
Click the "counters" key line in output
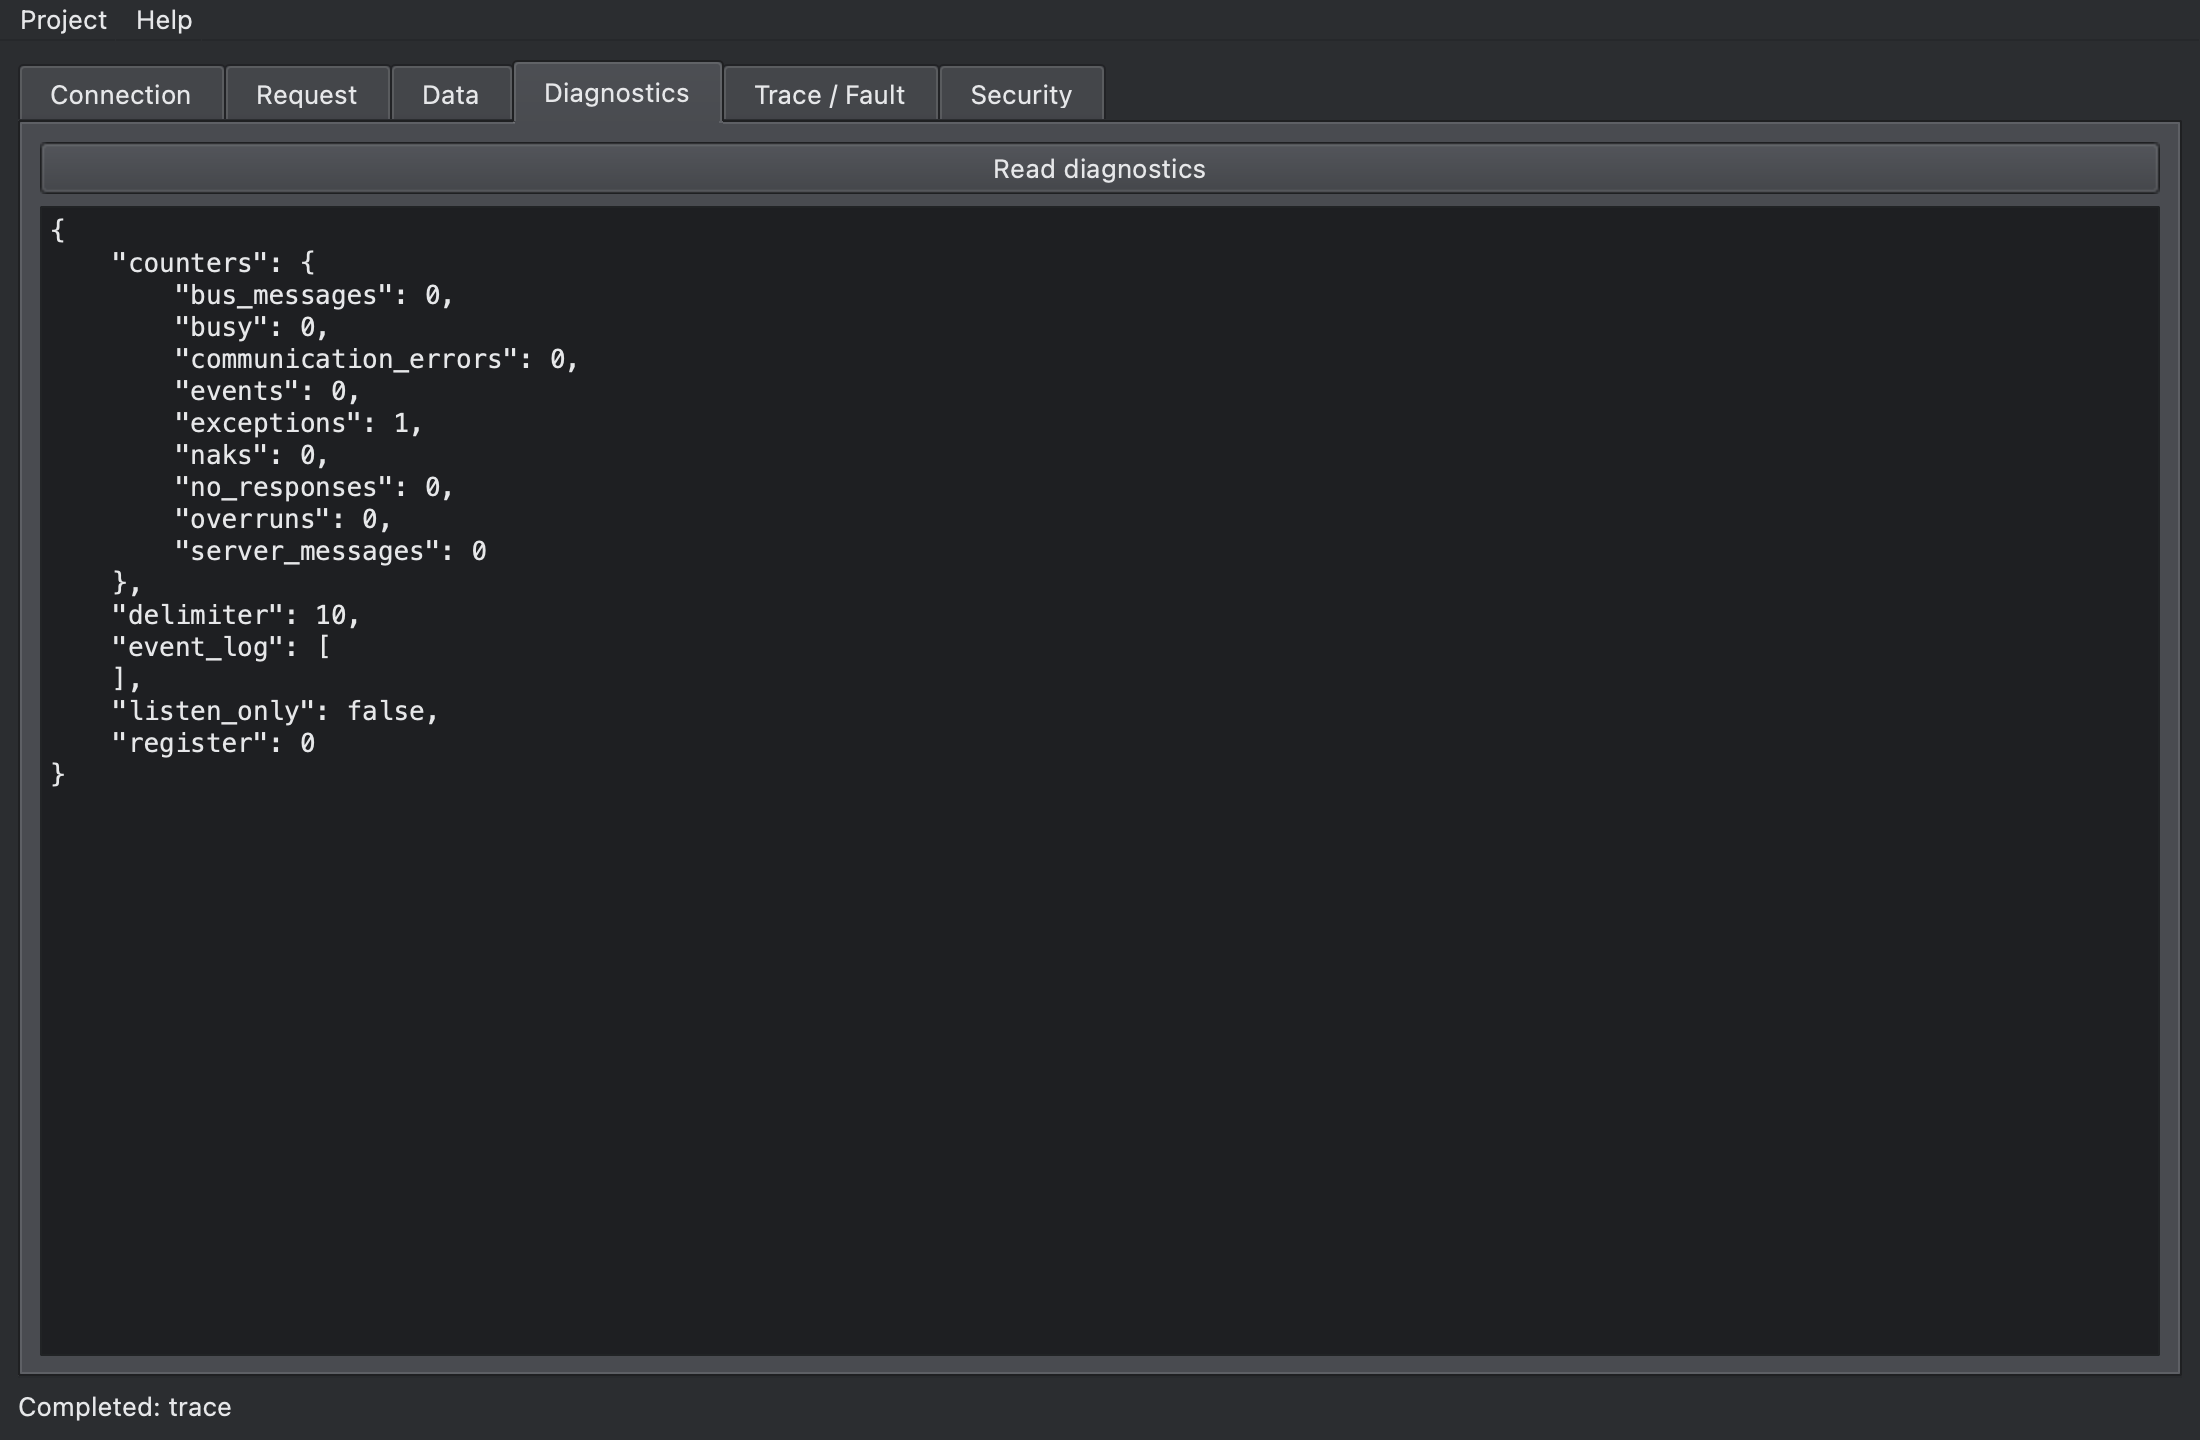click(x=213, y=263)
